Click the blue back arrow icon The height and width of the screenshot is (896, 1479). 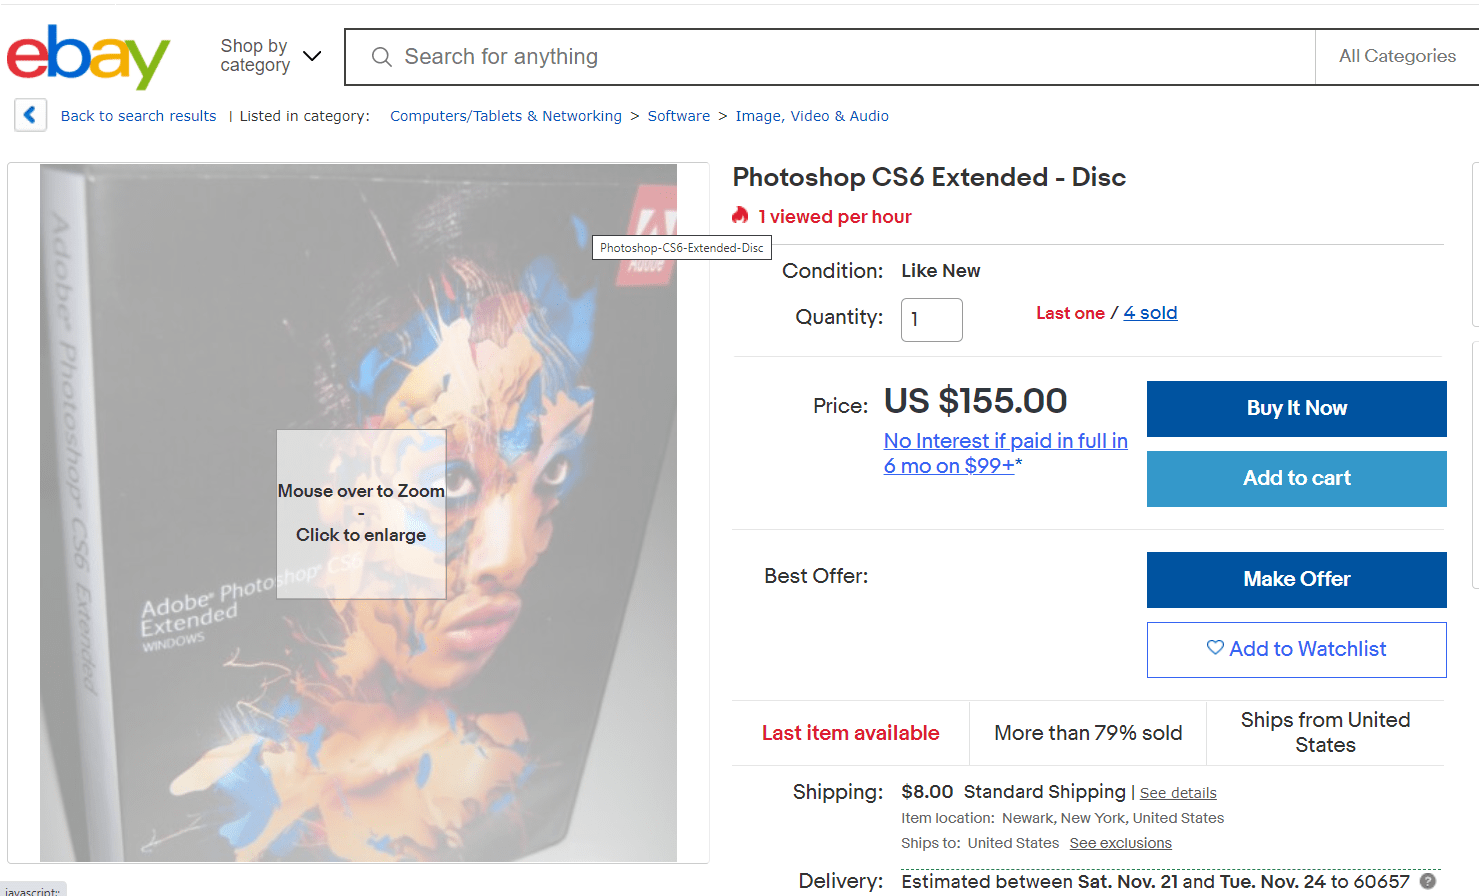coord(30,115)
